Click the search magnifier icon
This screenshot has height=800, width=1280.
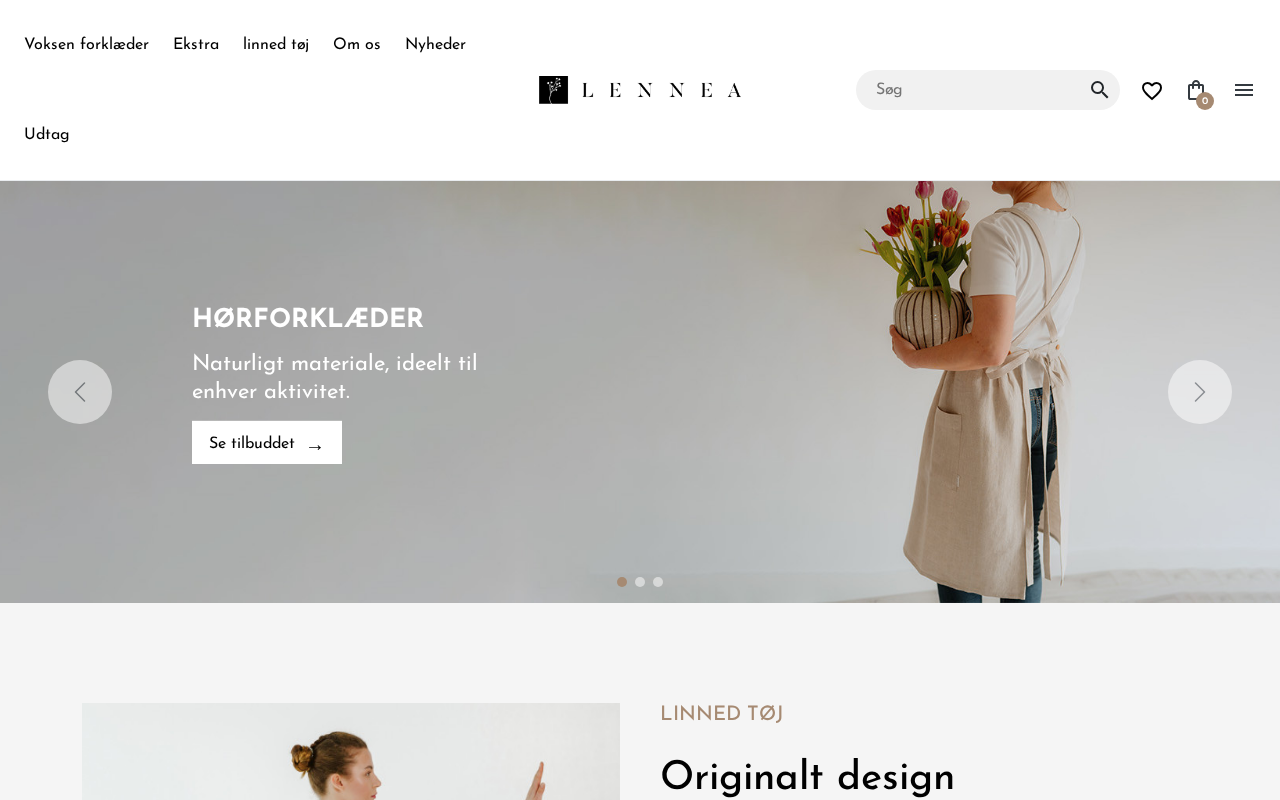coord(1099,90)
